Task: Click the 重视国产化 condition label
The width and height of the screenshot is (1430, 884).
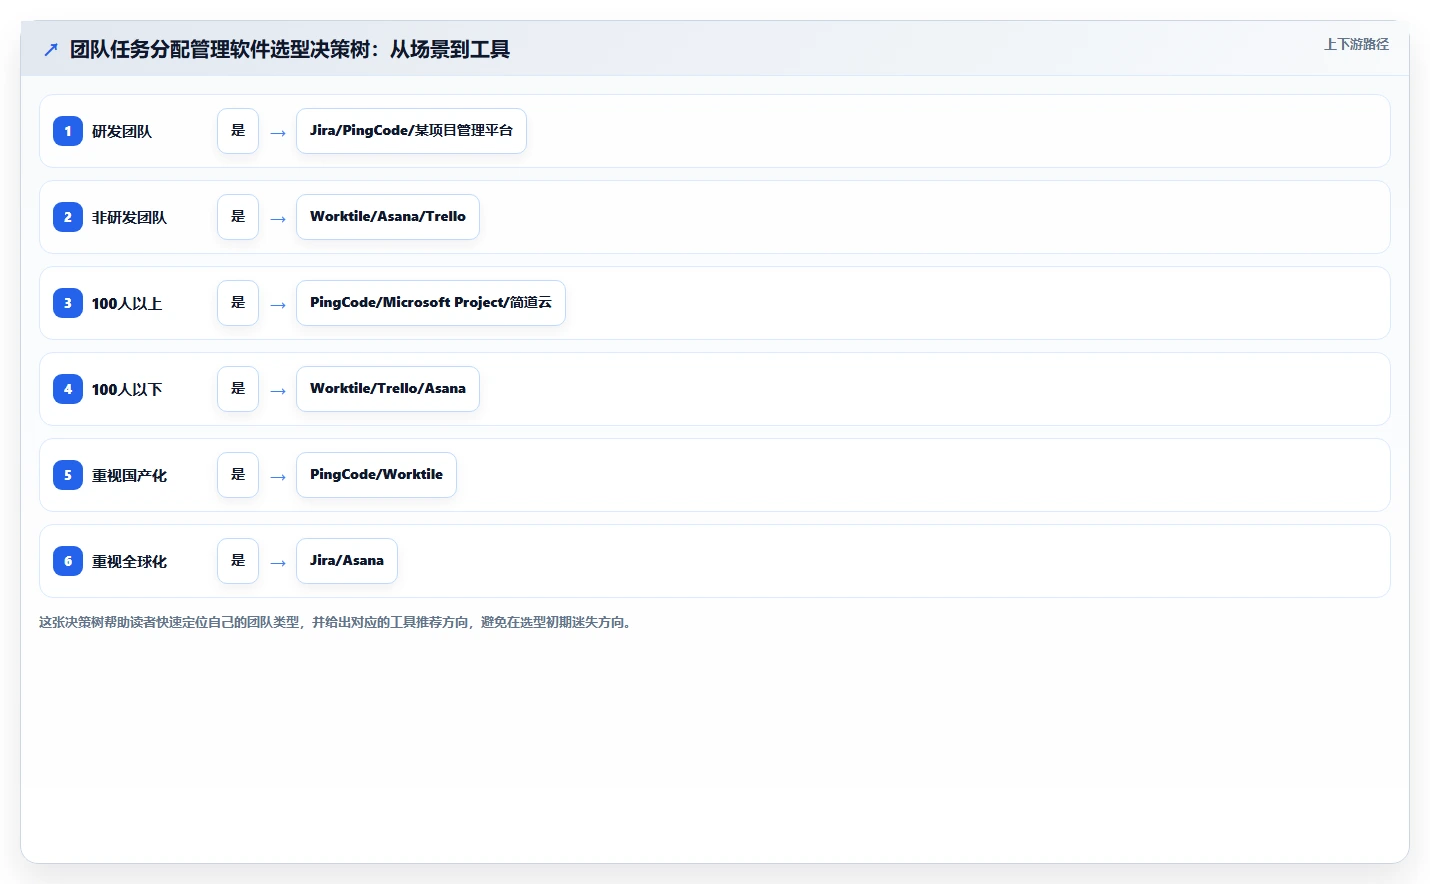Action: tap(129, 475)
